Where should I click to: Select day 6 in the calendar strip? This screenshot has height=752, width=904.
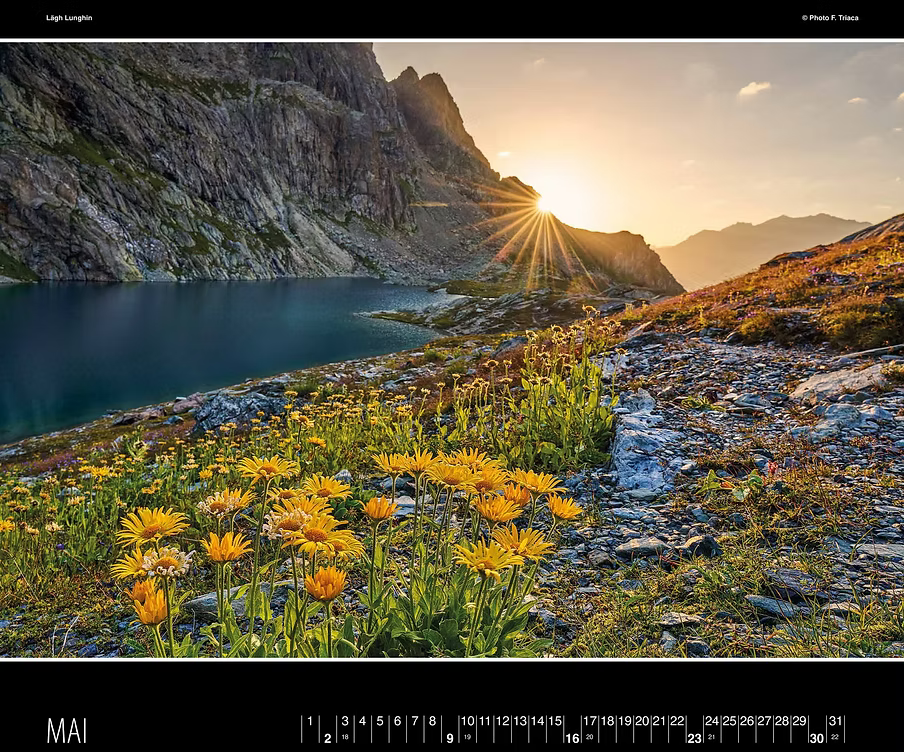pos(397,721)
